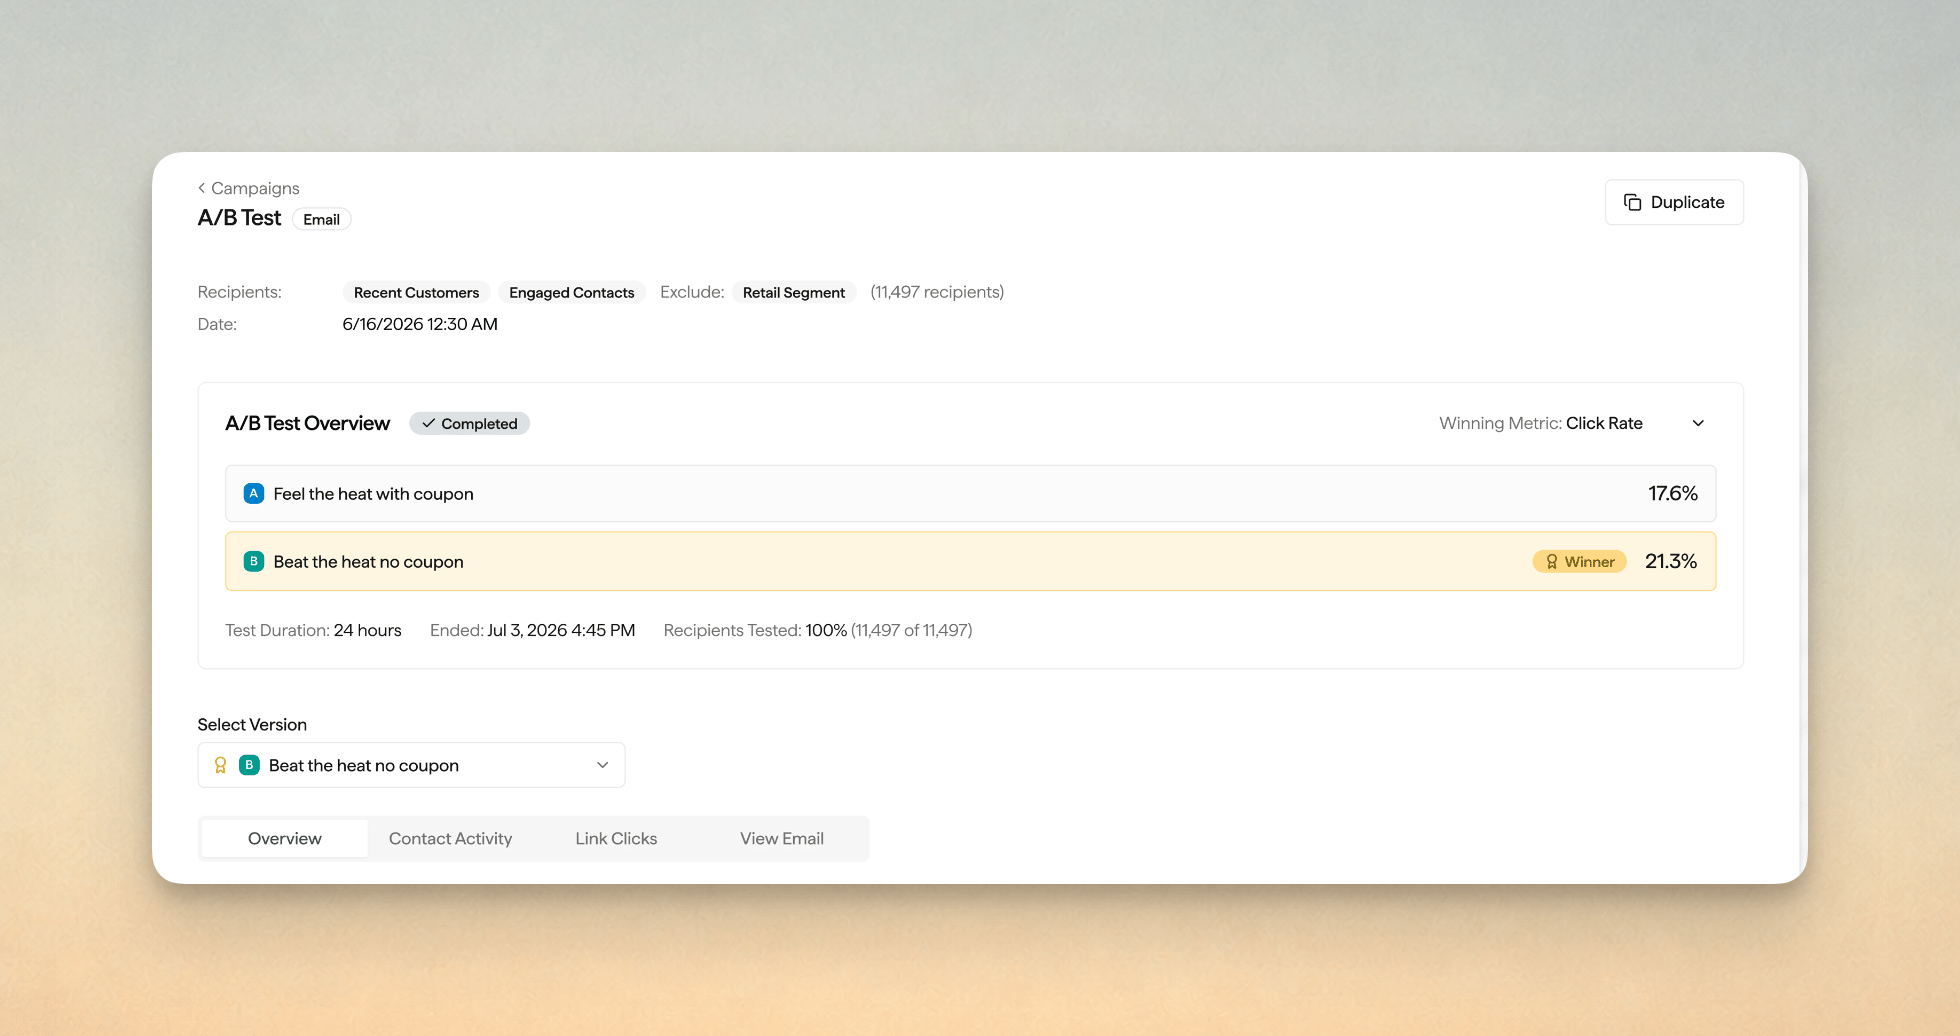Screen dimensions: 1960x1036
Task: Click the blue A variant icon
Action: pyautogui.click(x=254, y=493)
